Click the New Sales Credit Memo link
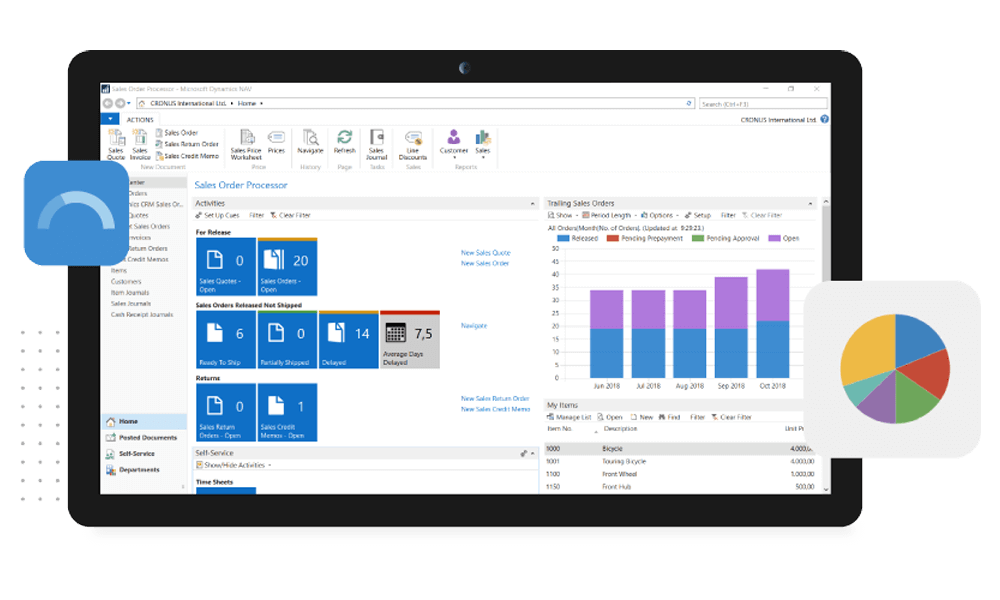Image resolution: width=1000 pixels, height=600 pixels. (x=496, y=409)
